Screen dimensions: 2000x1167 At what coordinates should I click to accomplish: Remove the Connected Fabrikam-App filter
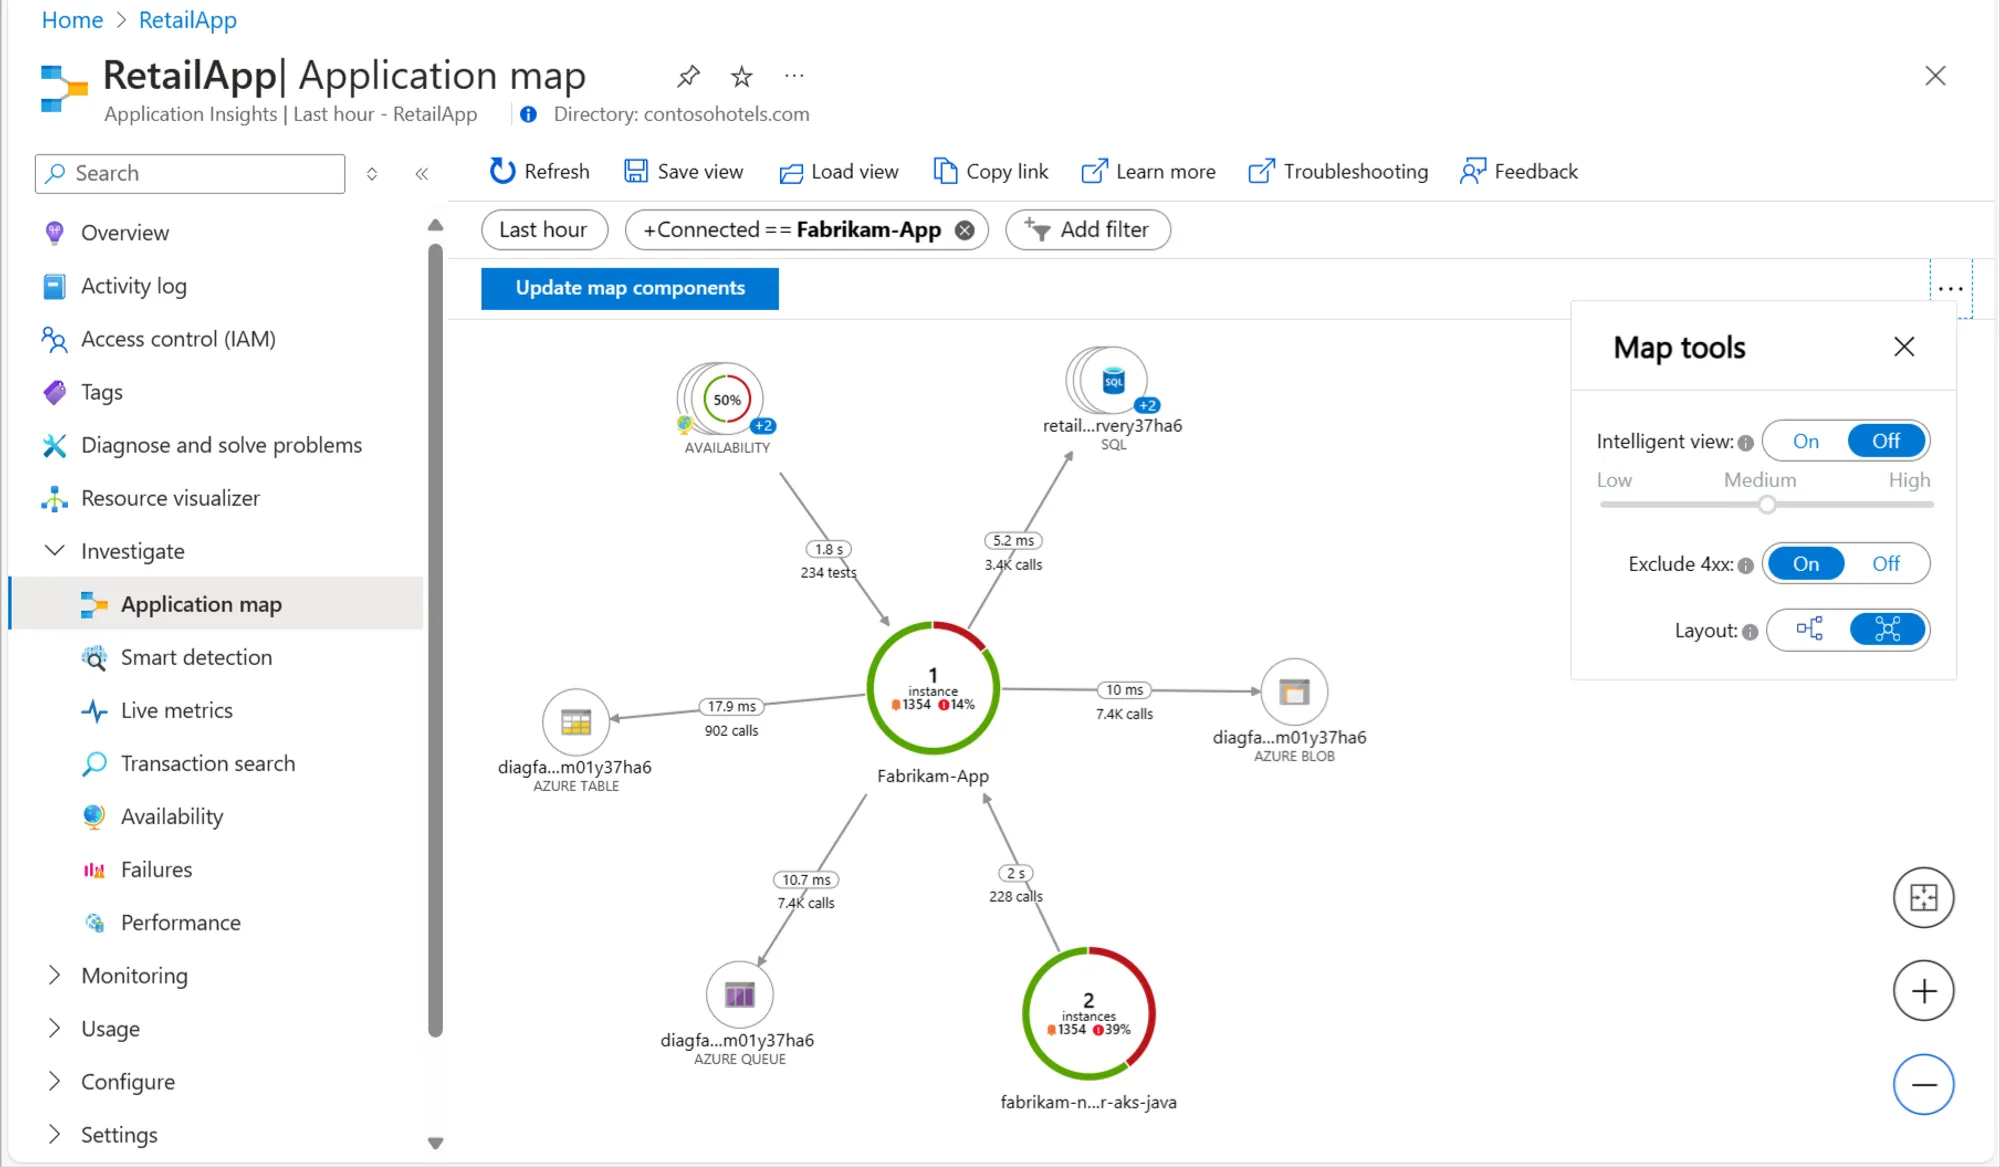coord(964,230)
